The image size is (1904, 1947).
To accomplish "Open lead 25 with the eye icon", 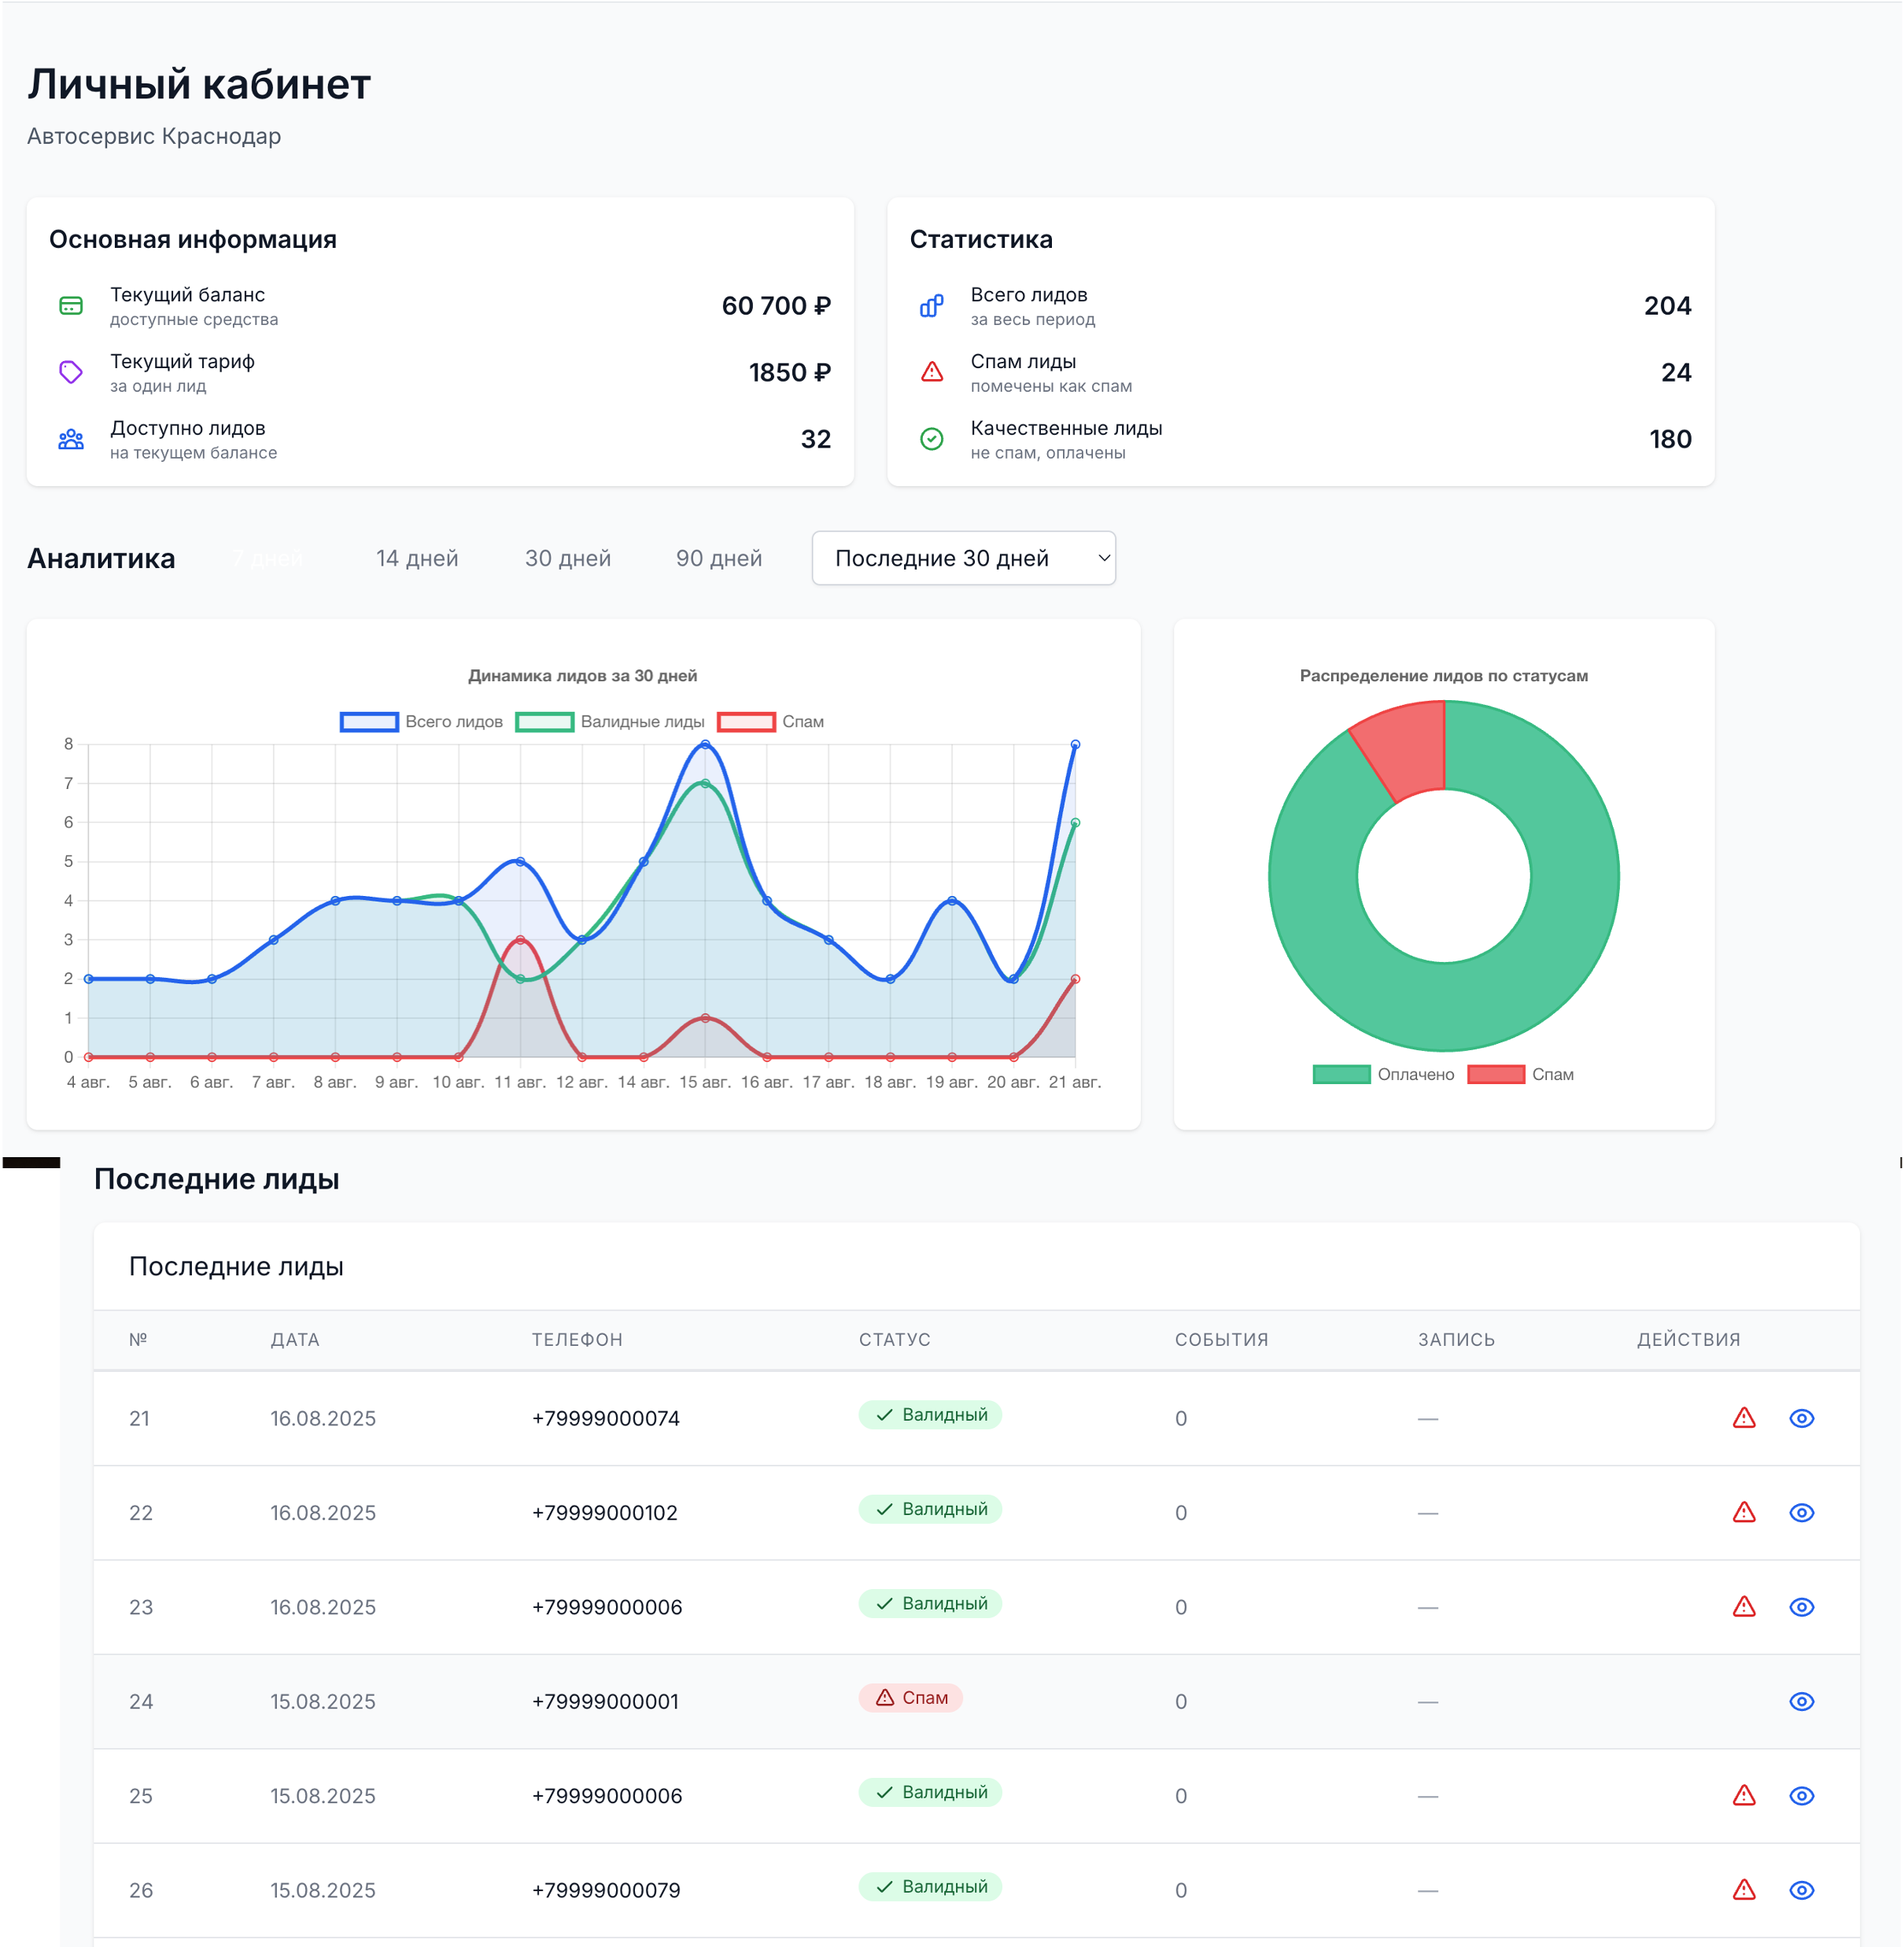I will [1801, 1796].
